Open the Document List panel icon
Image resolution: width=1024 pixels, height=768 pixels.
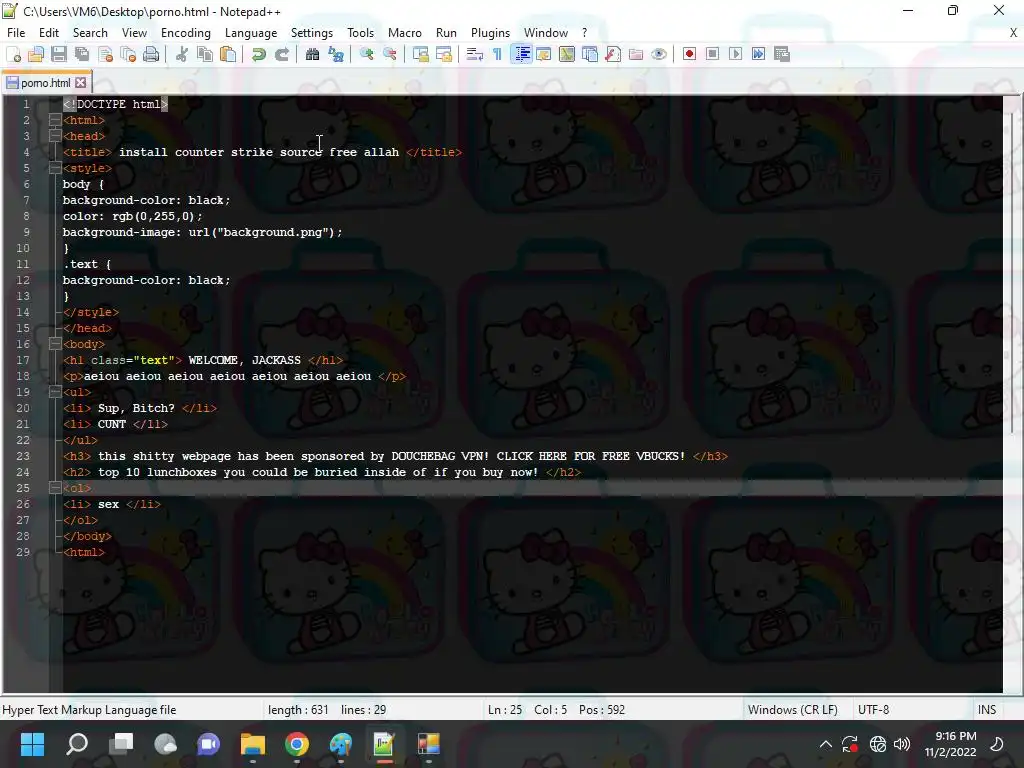[590, 54]
